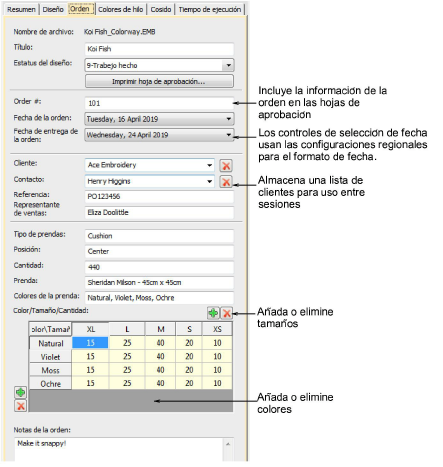Click Imprimir hoja de aprobación button
Screen dimensions: 443x467
(159, 81)
